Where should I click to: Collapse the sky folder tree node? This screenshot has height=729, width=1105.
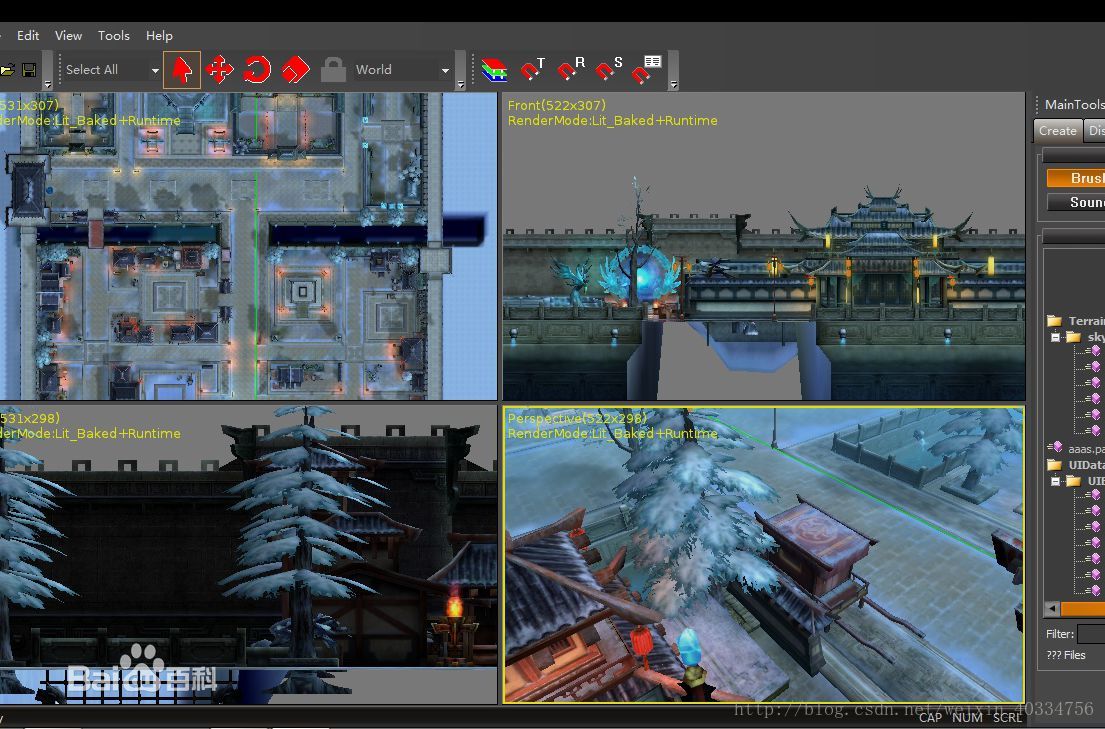(1055, 337)
